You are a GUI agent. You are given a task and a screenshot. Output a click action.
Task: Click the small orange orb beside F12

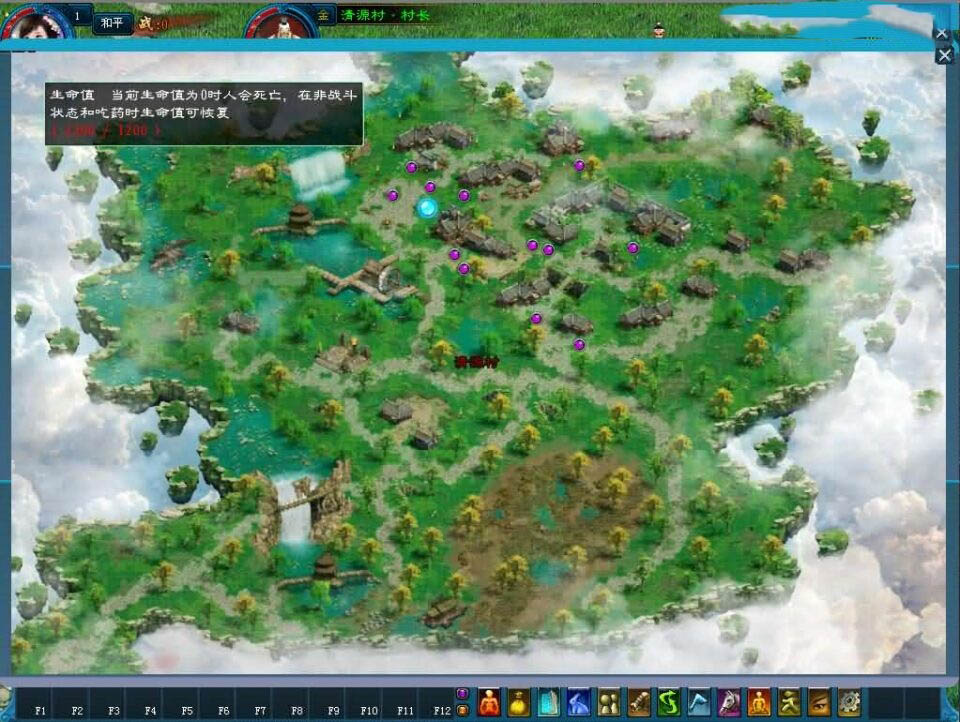463,710
